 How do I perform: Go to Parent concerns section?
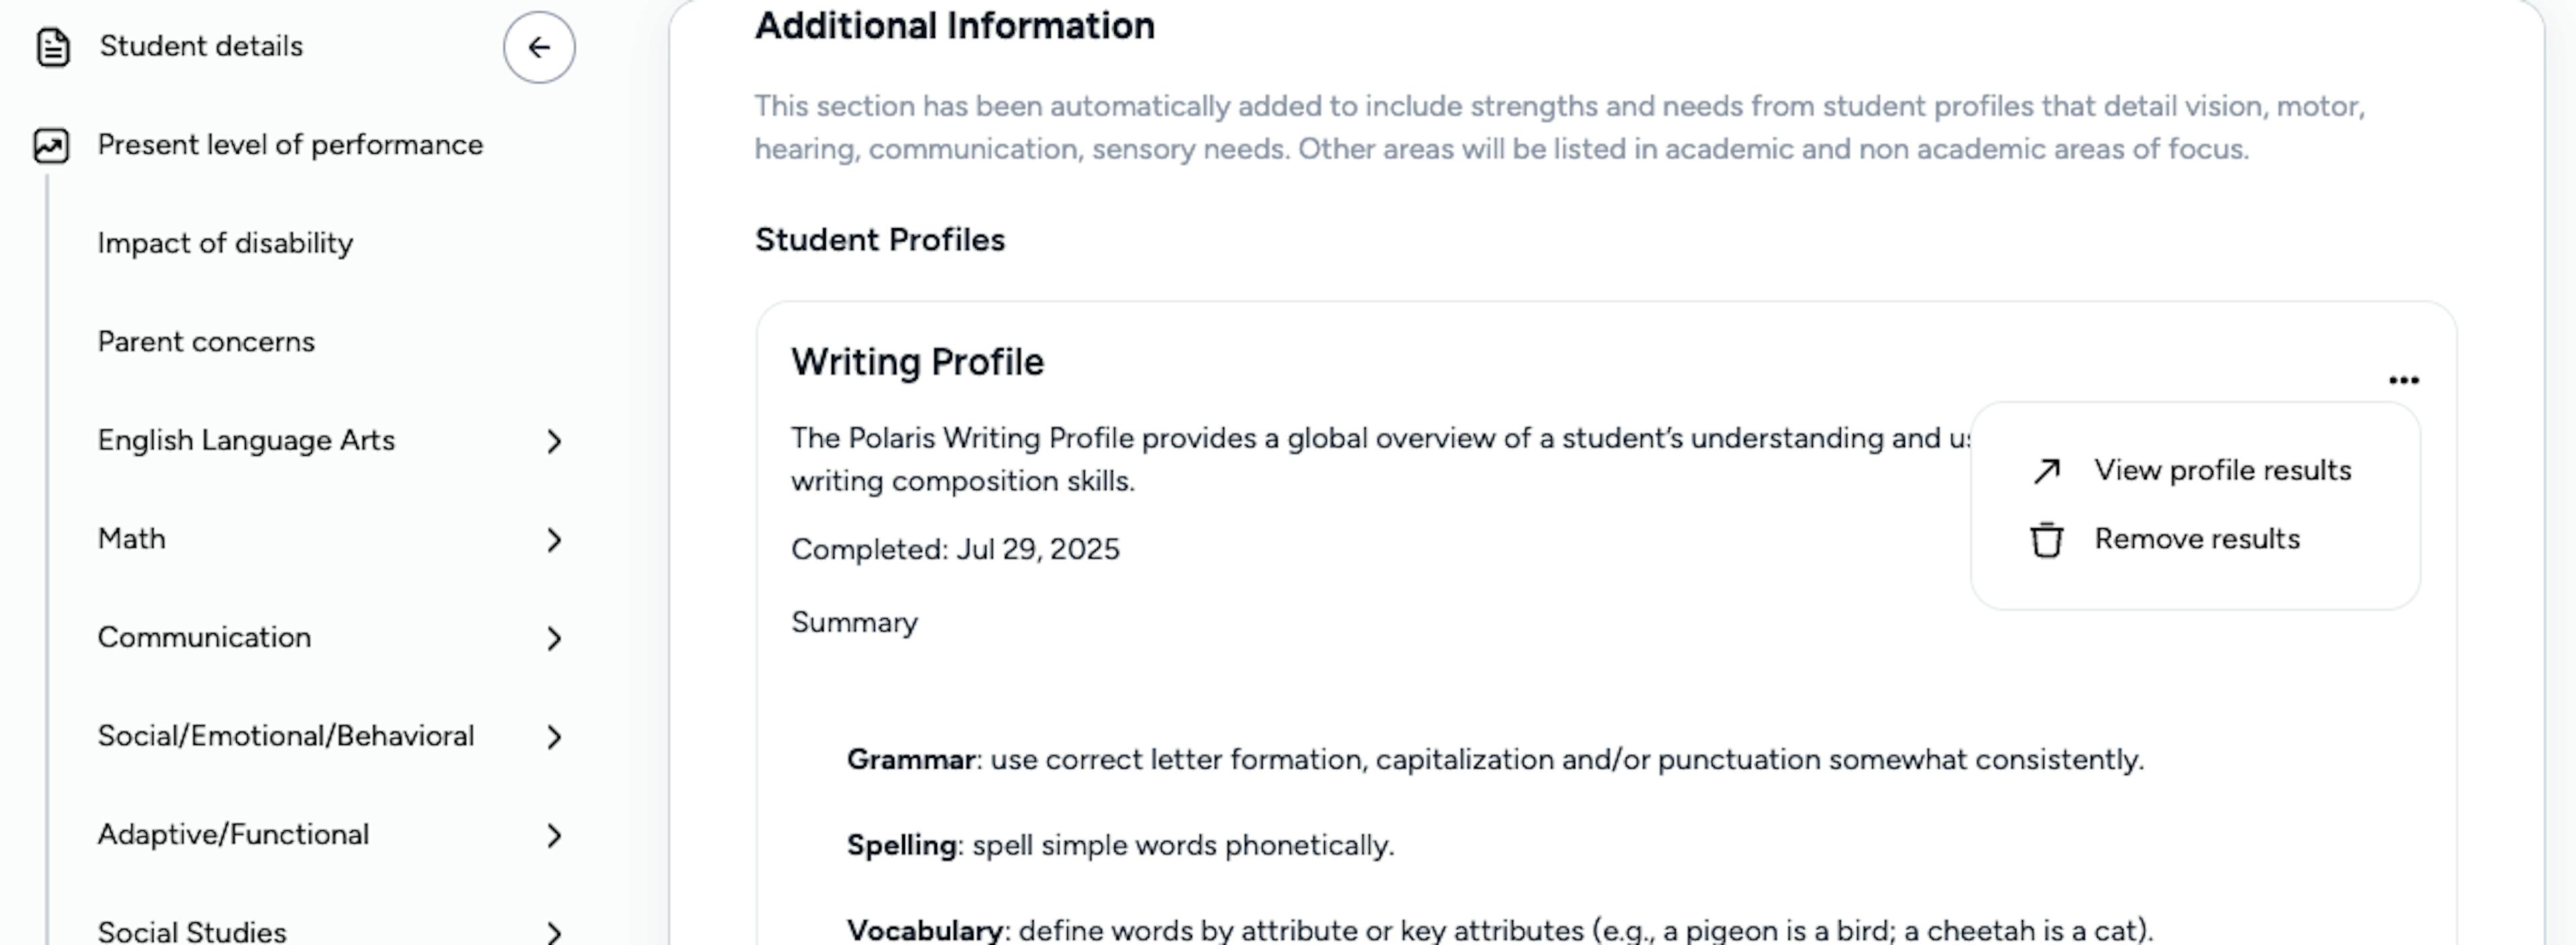pos(206,342)
